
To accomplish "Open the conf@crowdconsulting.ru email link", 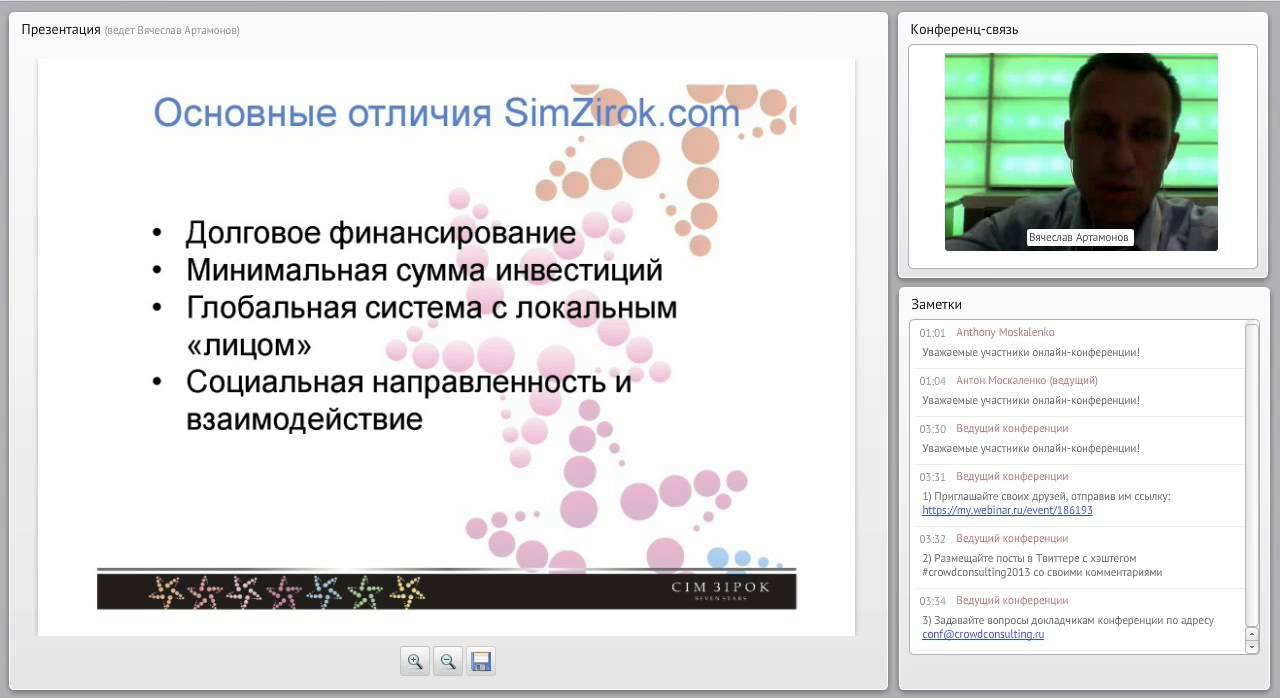I will [x=983, y=634].
